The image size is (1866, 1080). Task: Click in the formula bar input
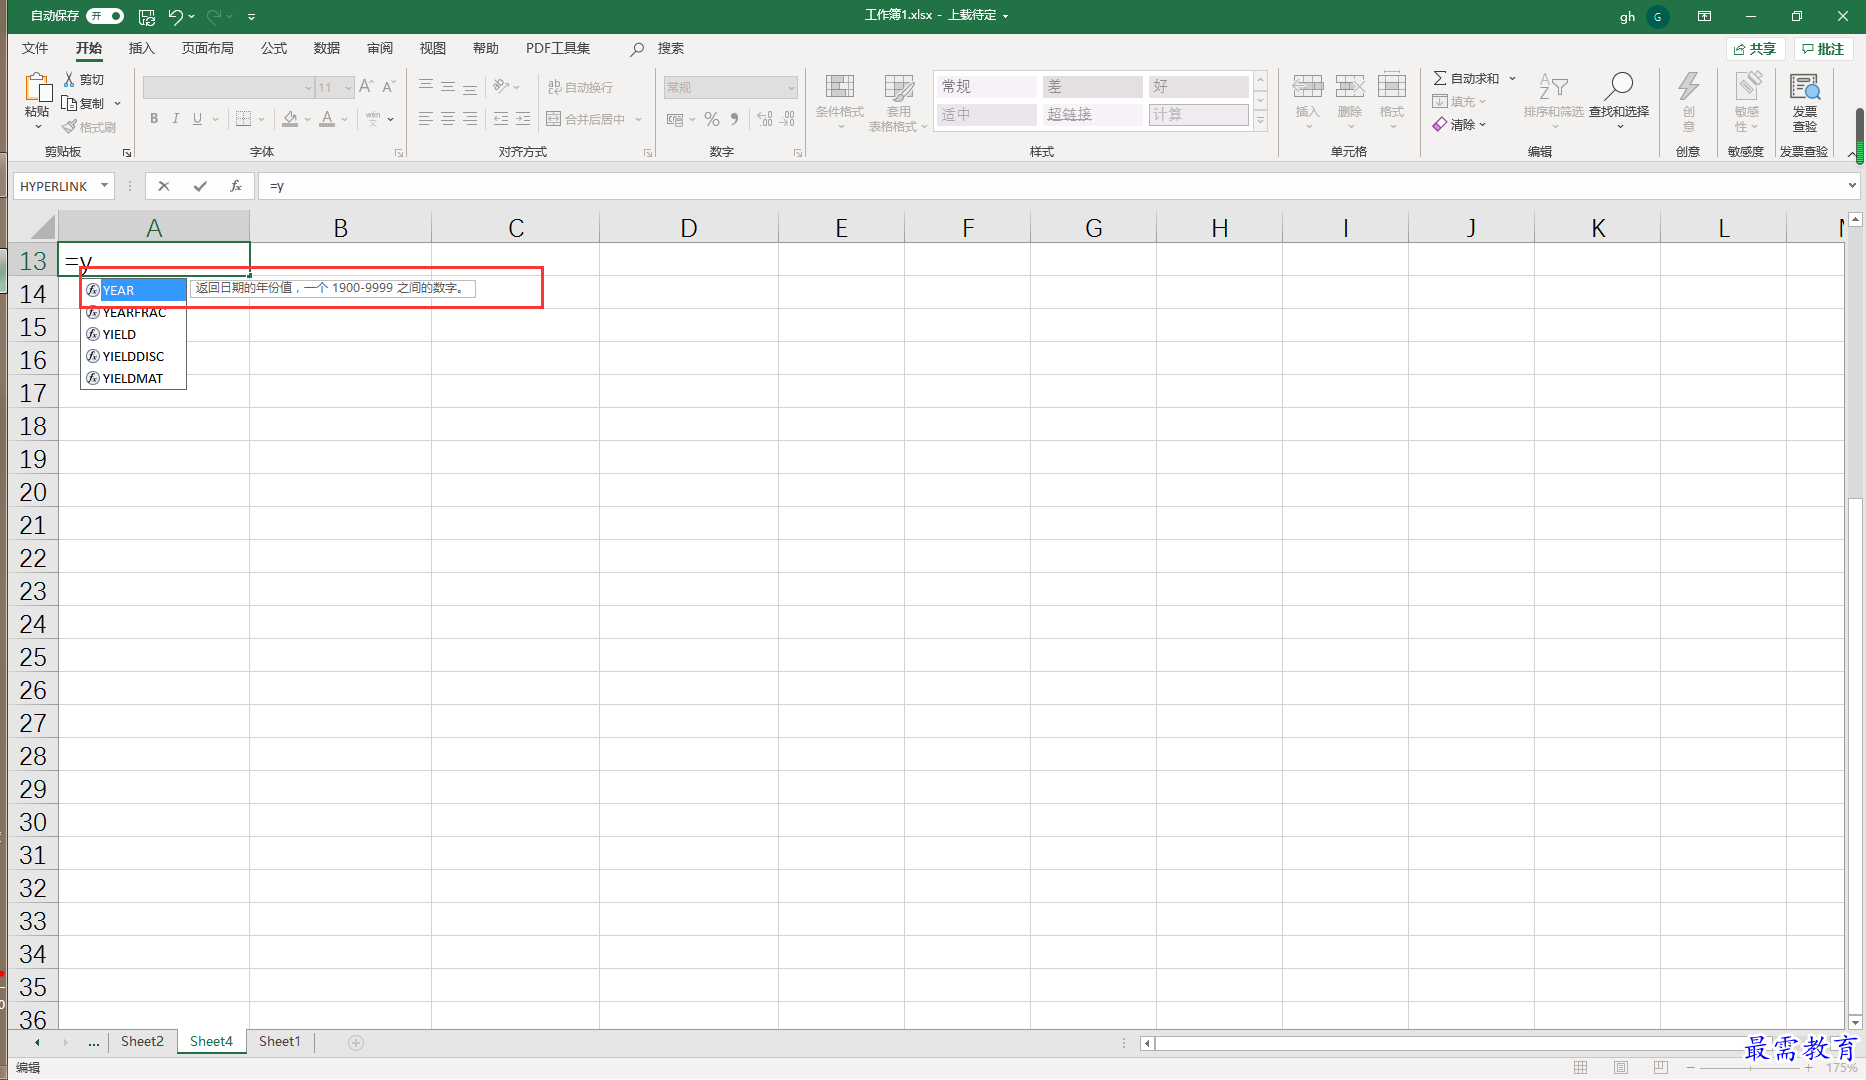pos(1050,186)
